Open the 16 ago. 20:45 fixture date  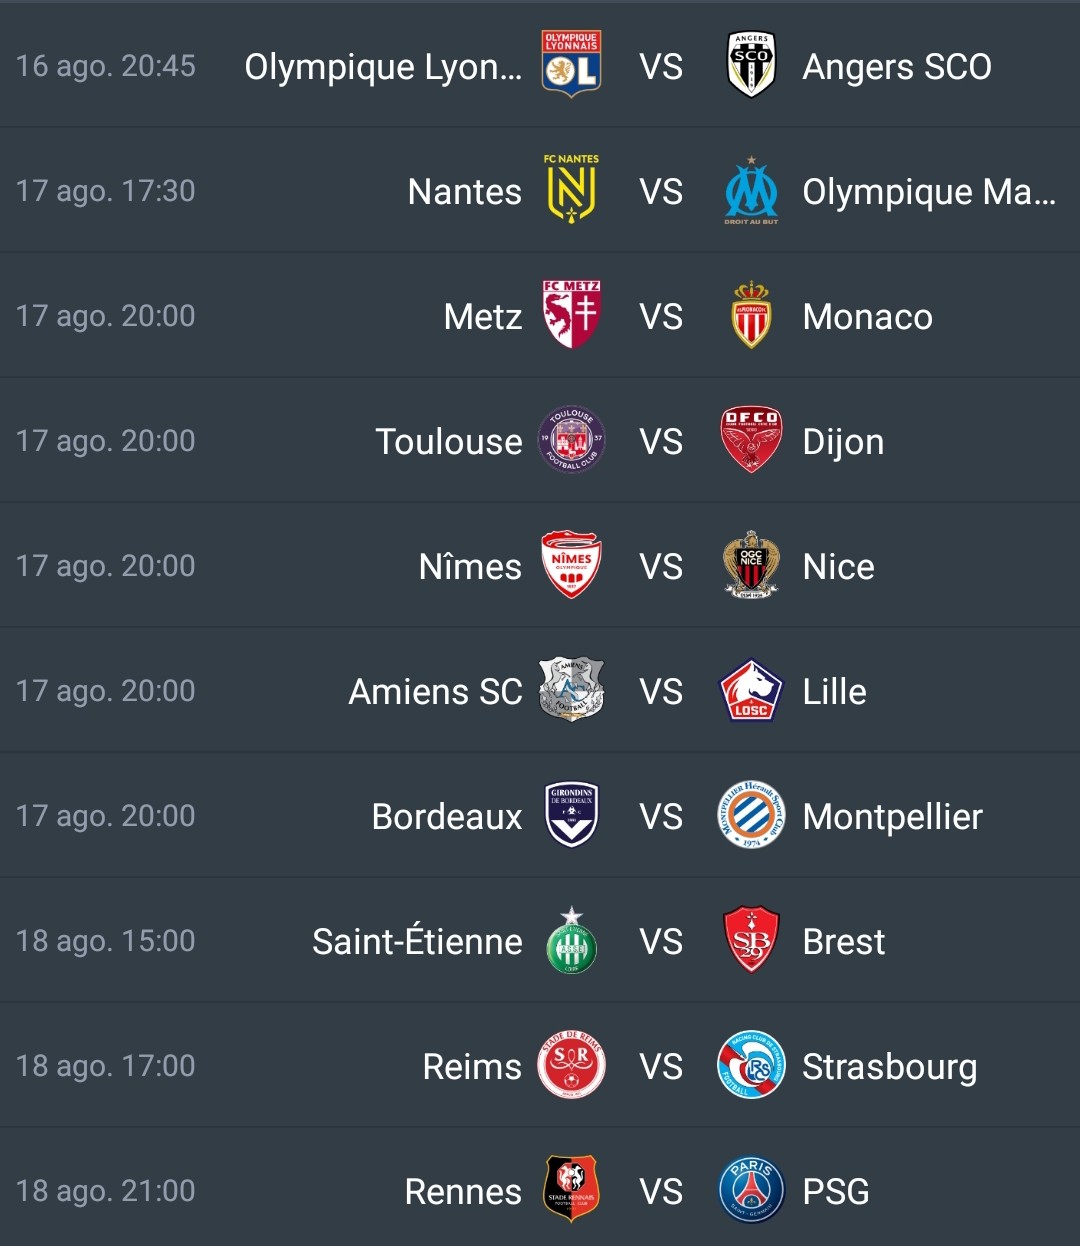(x=106, y=66)
